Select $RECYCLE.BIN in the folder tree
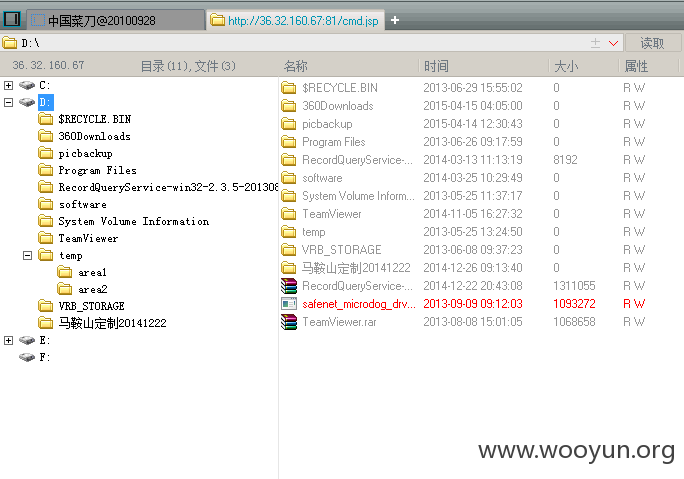 coord(94,119)
